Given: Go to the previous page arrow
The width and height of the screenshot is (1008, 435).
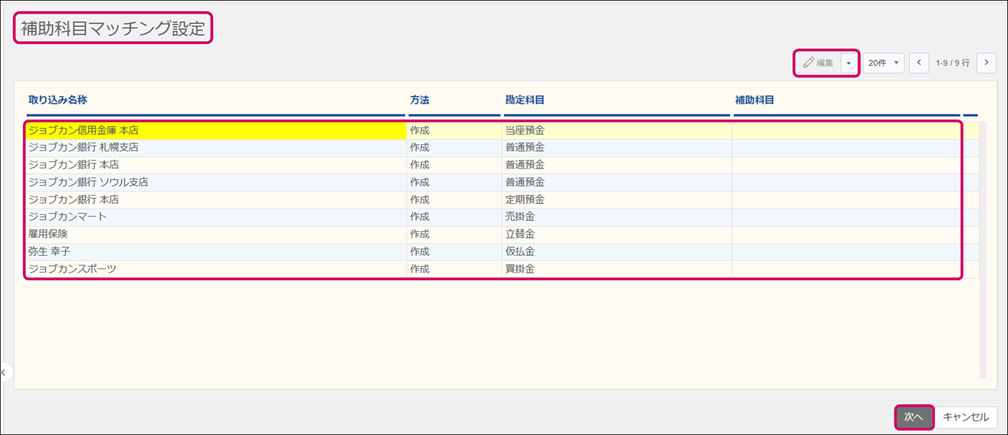Looking at the screenshot, I should click(920, 63).
